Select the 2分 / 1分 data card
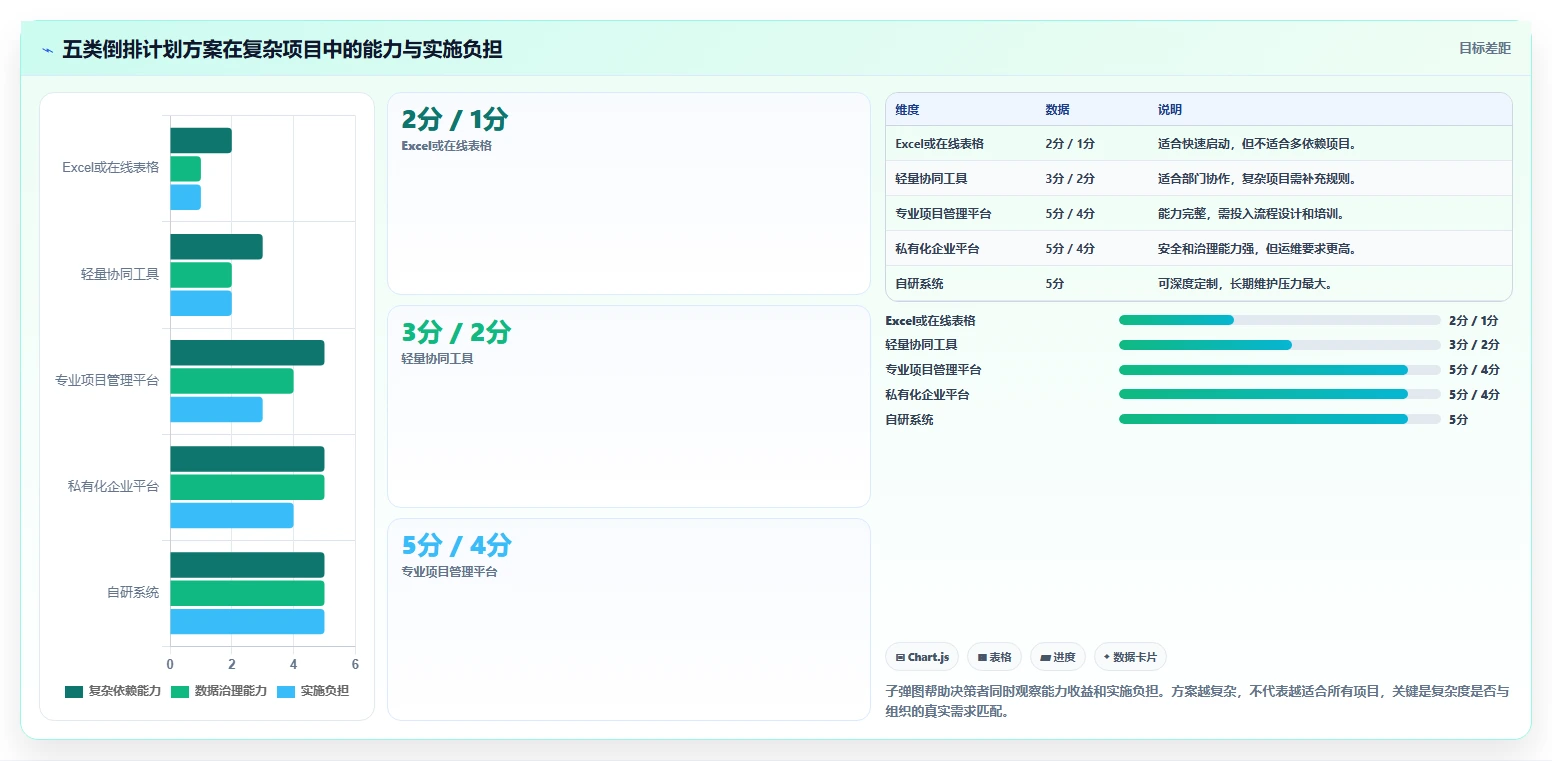This screenshot has width=1552, height=761. click(x=629, y=194)
